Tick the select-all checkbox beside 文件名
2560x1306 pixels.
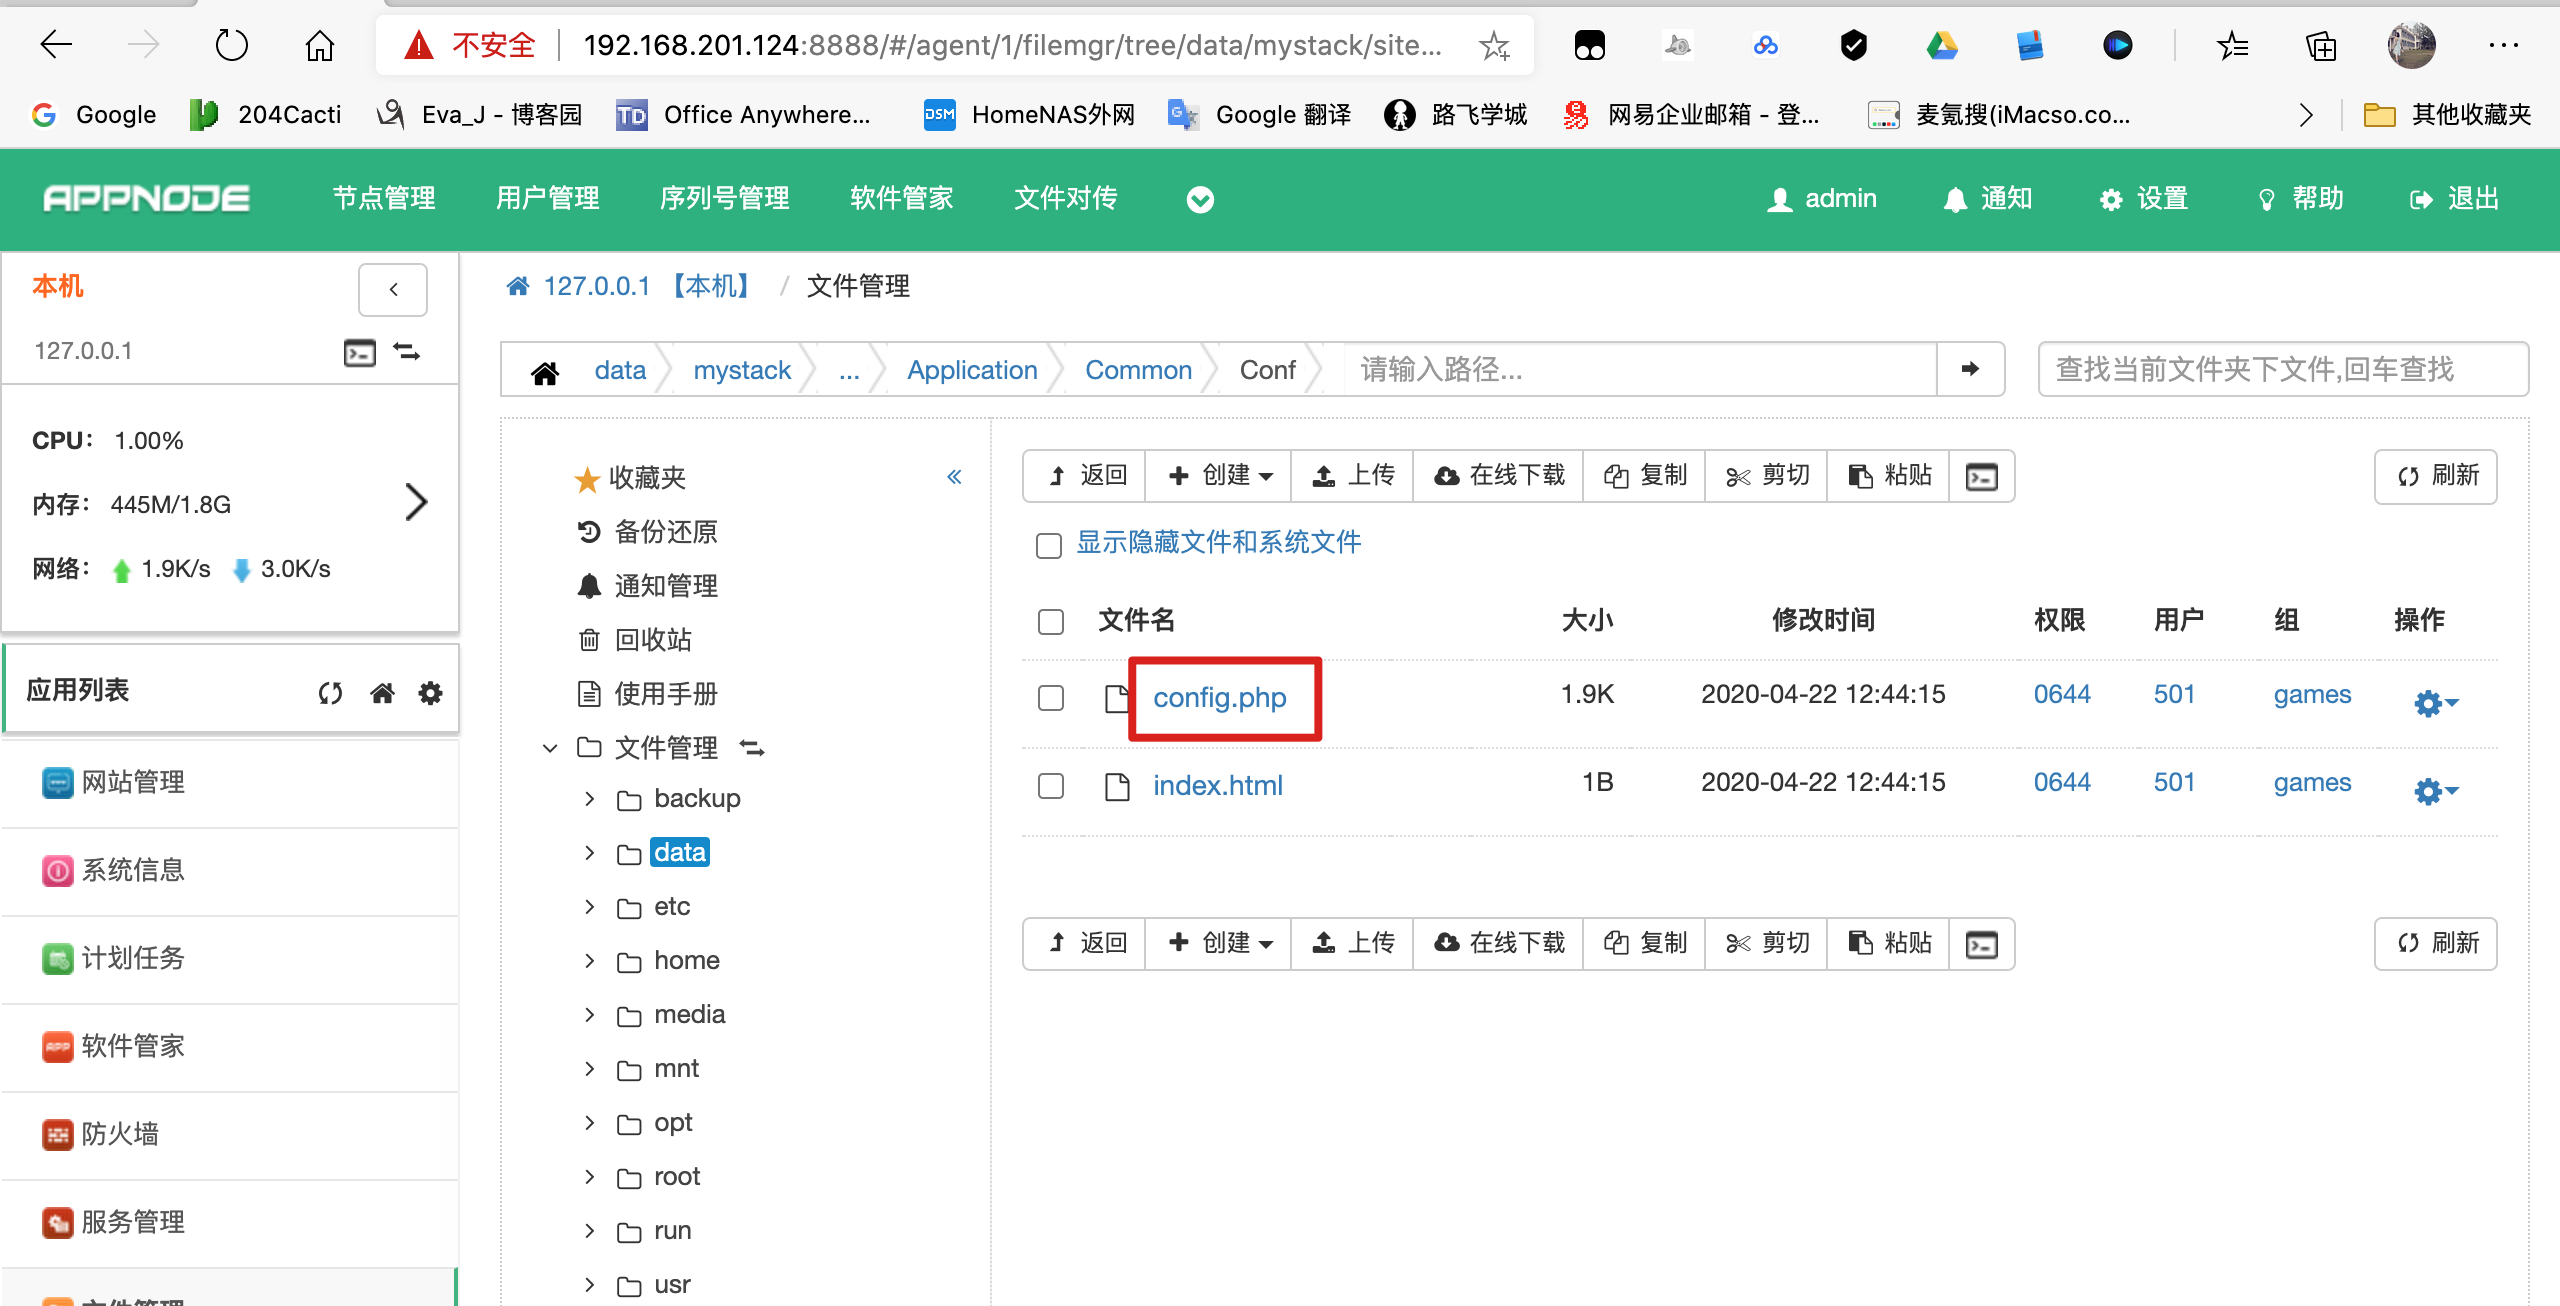point(1050,621)
